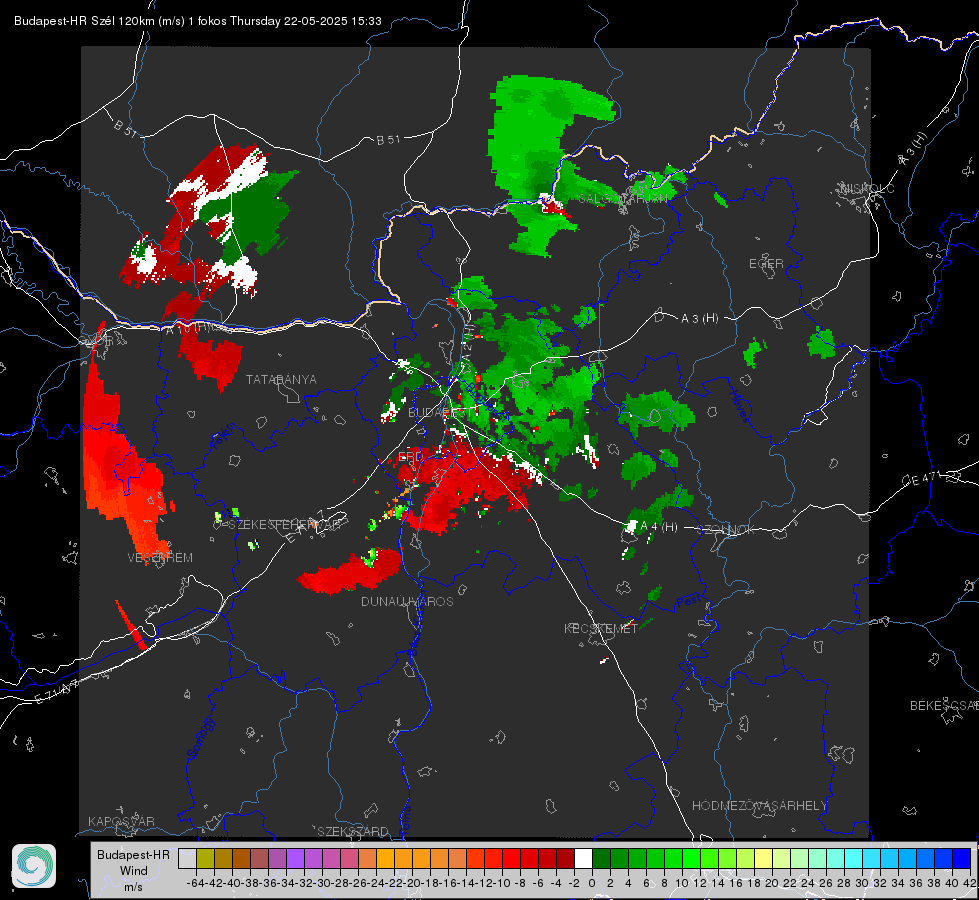Click the SZEKSZÁRD city label
This screenshot has height=900, width=979.
(353, 831)
